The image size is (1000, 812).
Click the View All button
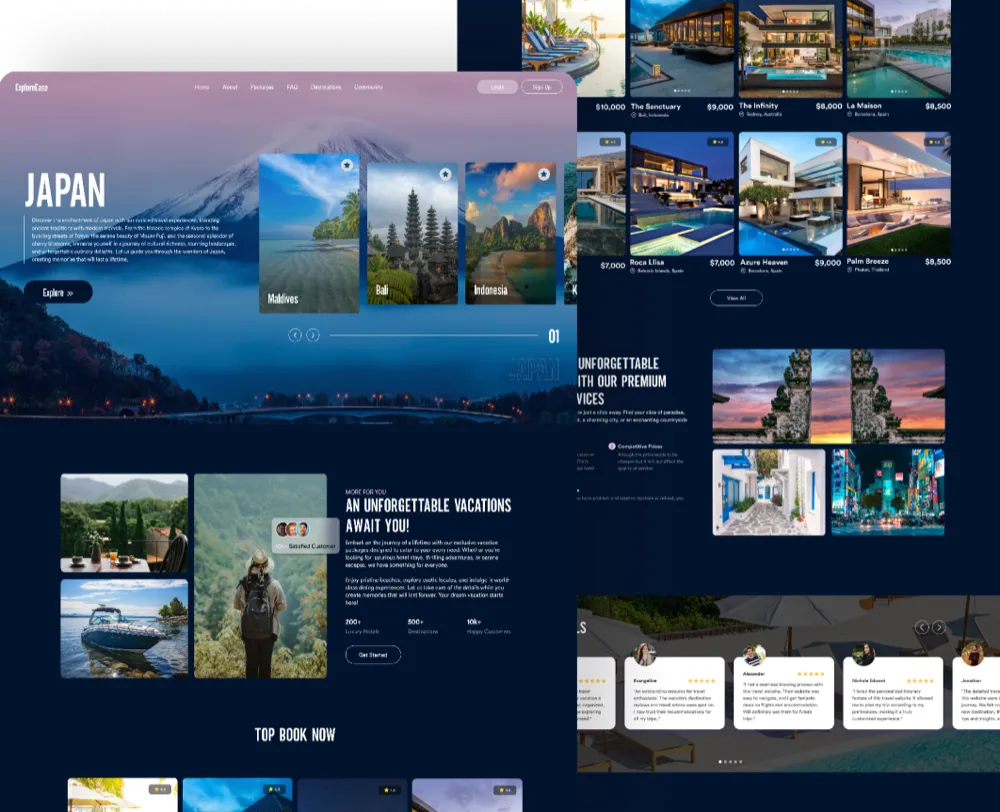coord(736,298)
